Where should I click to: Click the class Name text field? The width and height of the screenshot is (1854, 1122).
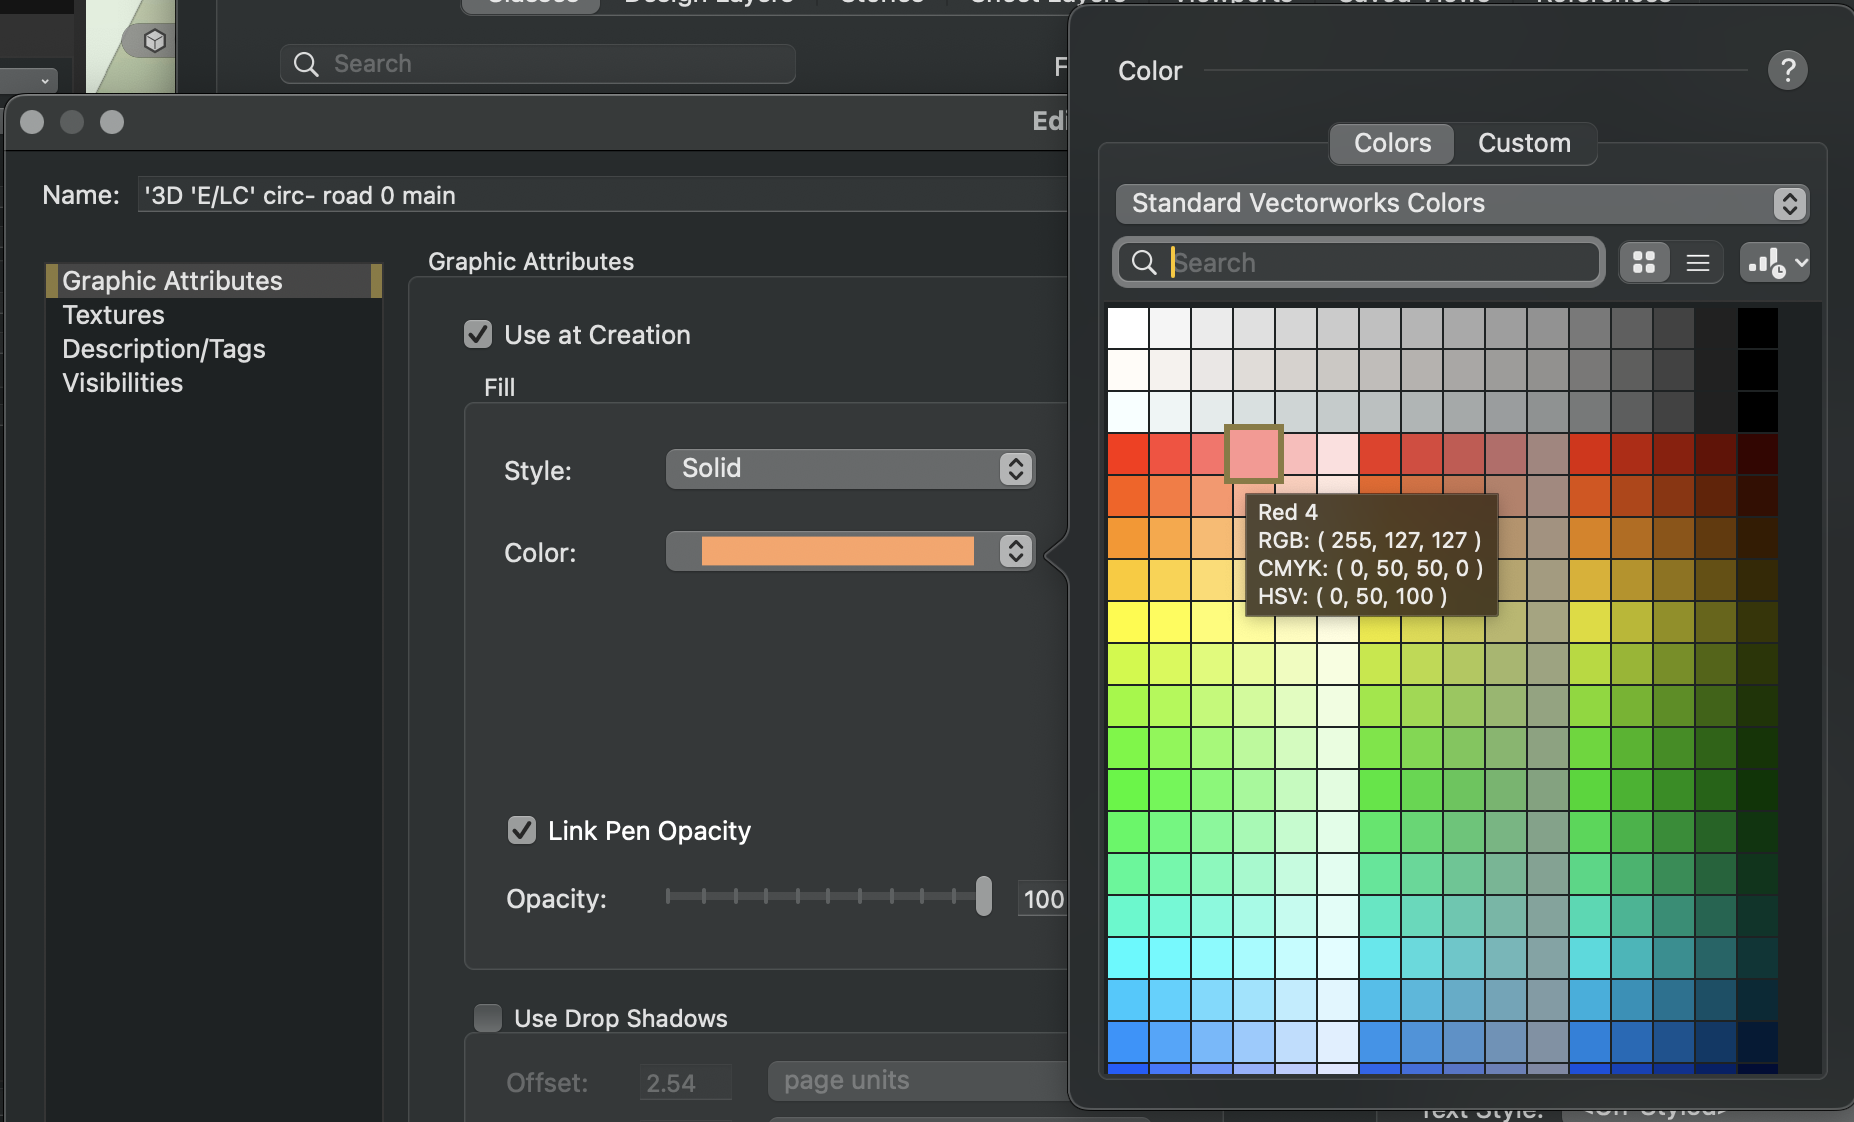(600, 195)
